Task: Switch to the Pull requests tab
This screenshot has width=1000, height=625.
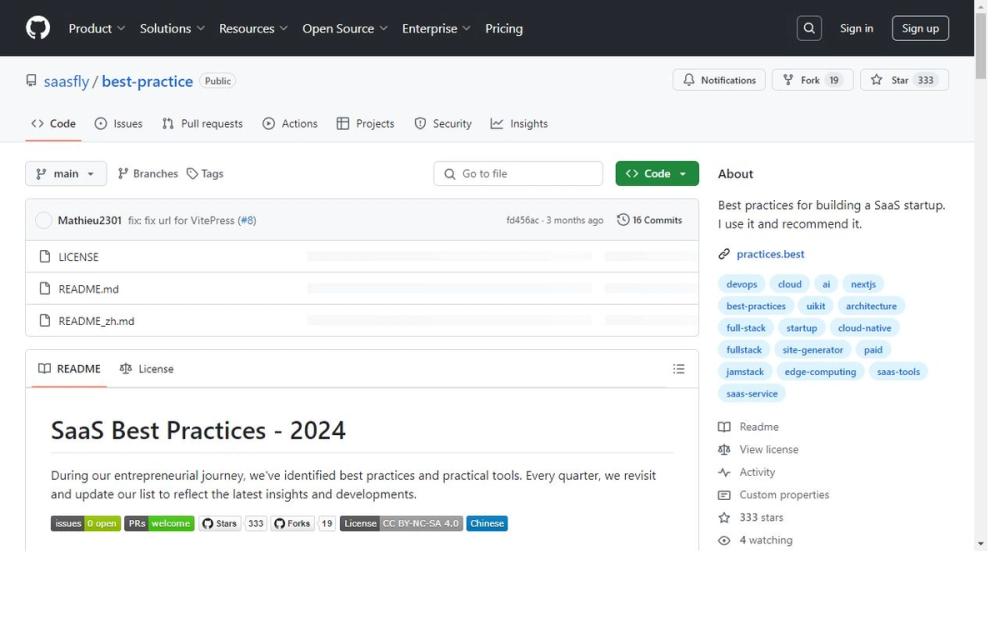Action: pyautogui.click(x=202, y=124)
